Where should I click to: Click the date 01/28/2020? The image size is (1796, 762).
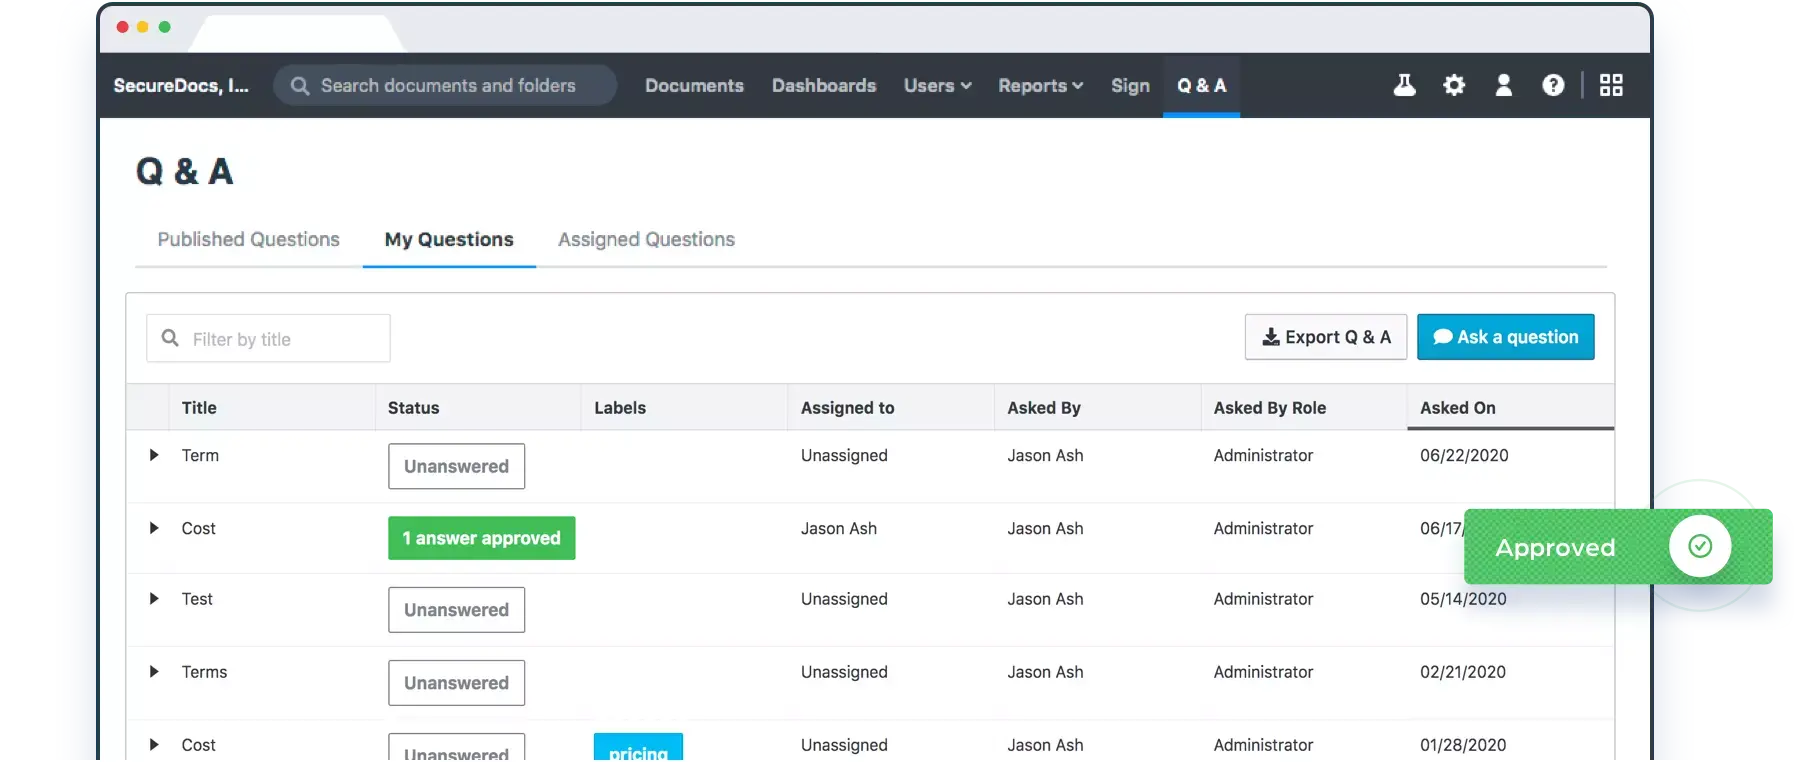point(1462,745)
